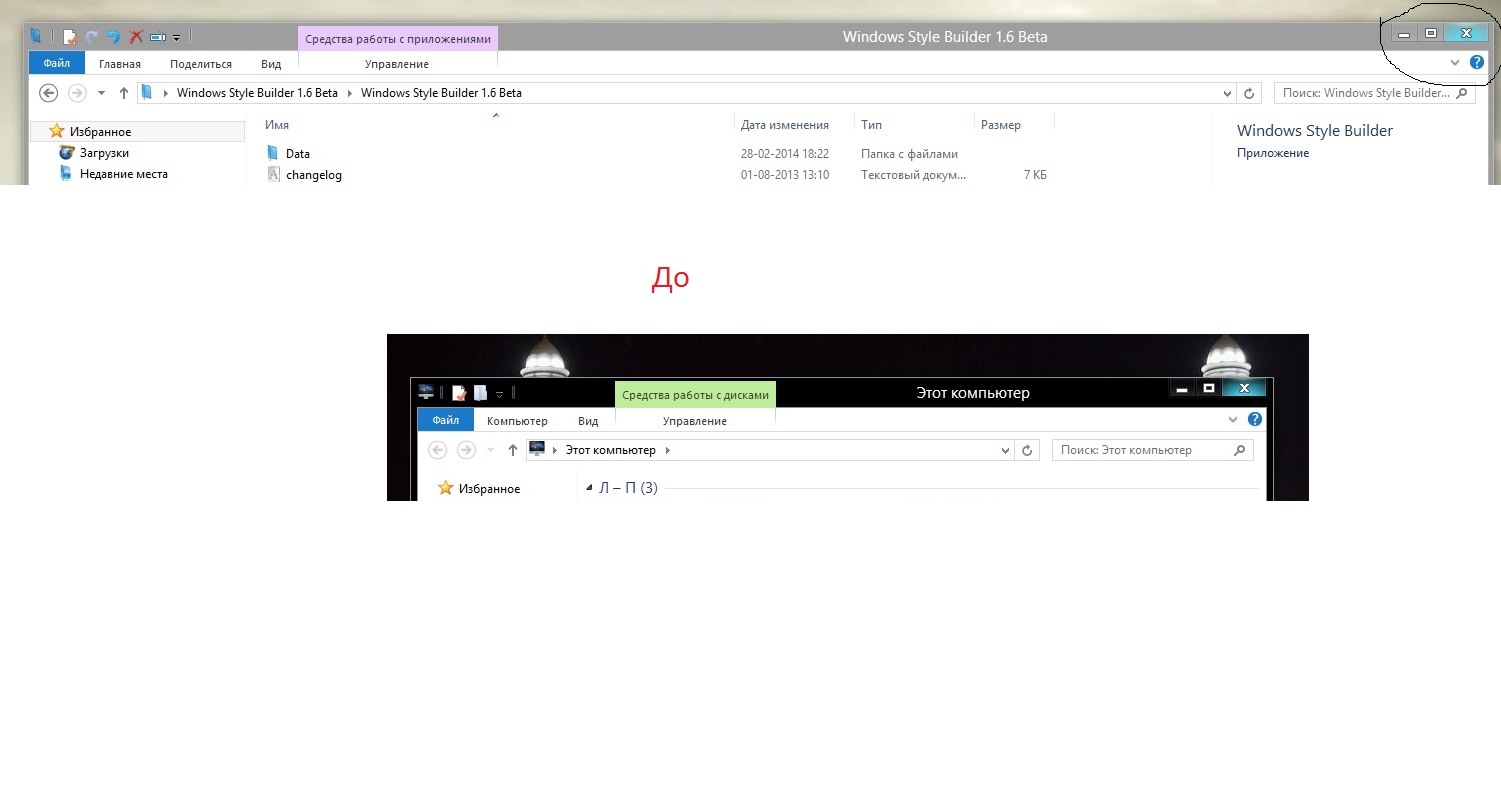Switch to the Компьютер ribbon tab
Viewport: 1501px width, 795px height.
[x=517, y=421]
